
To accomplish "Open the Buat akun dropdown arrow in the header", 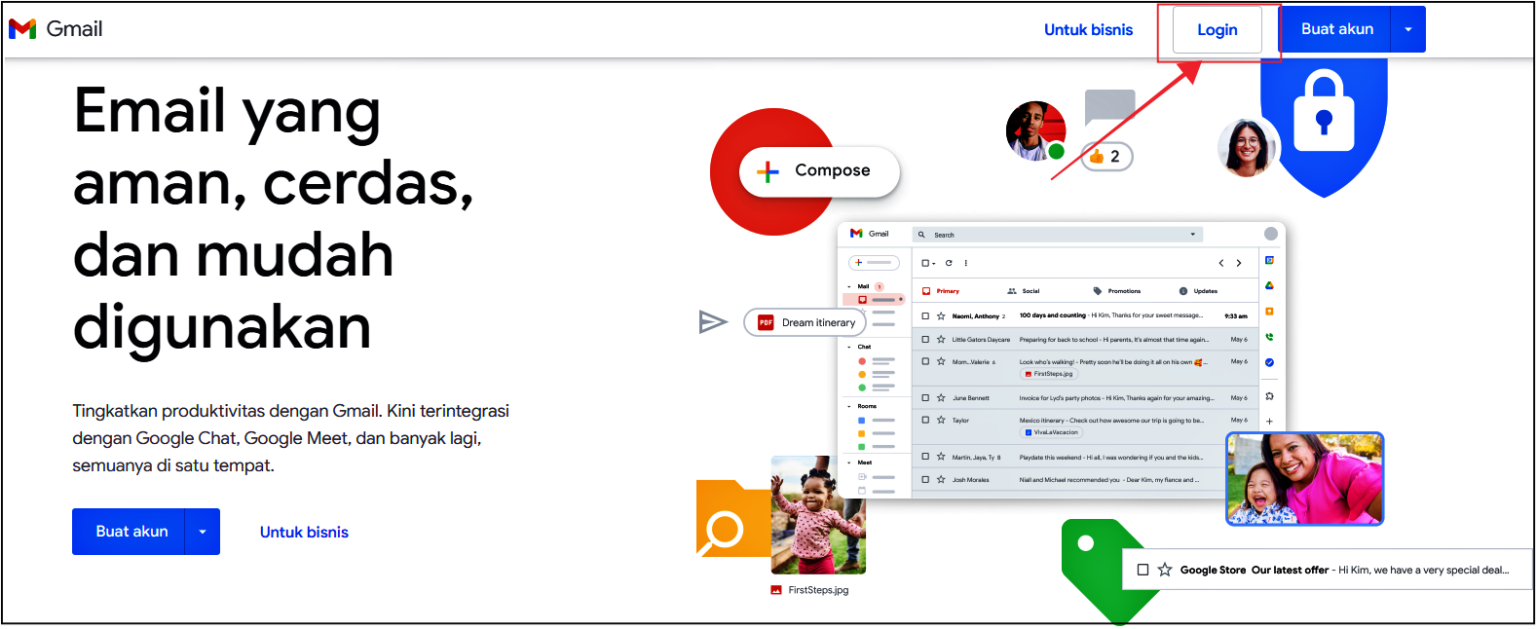I will [x=1409, y=29].
